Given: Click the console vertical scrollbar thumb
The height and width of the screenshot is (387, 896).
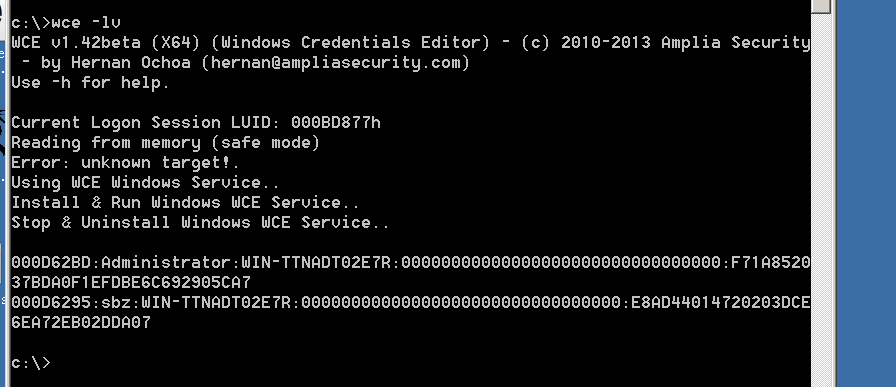Looking at the screenshot, I should 821,6.
